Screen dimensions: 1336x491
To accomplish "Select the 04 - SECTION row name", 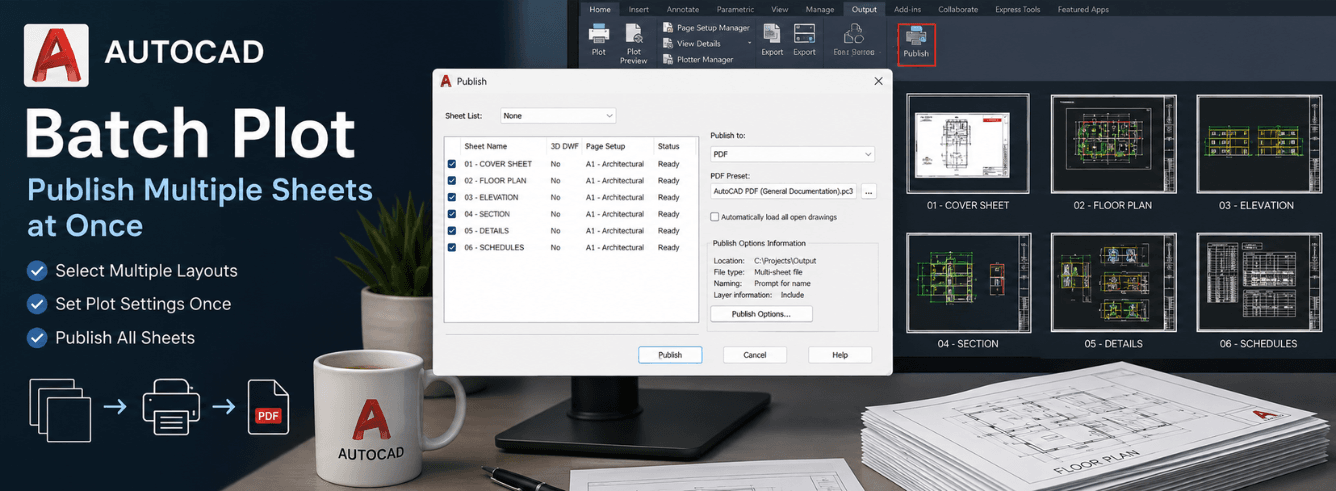I will (487, 214).
